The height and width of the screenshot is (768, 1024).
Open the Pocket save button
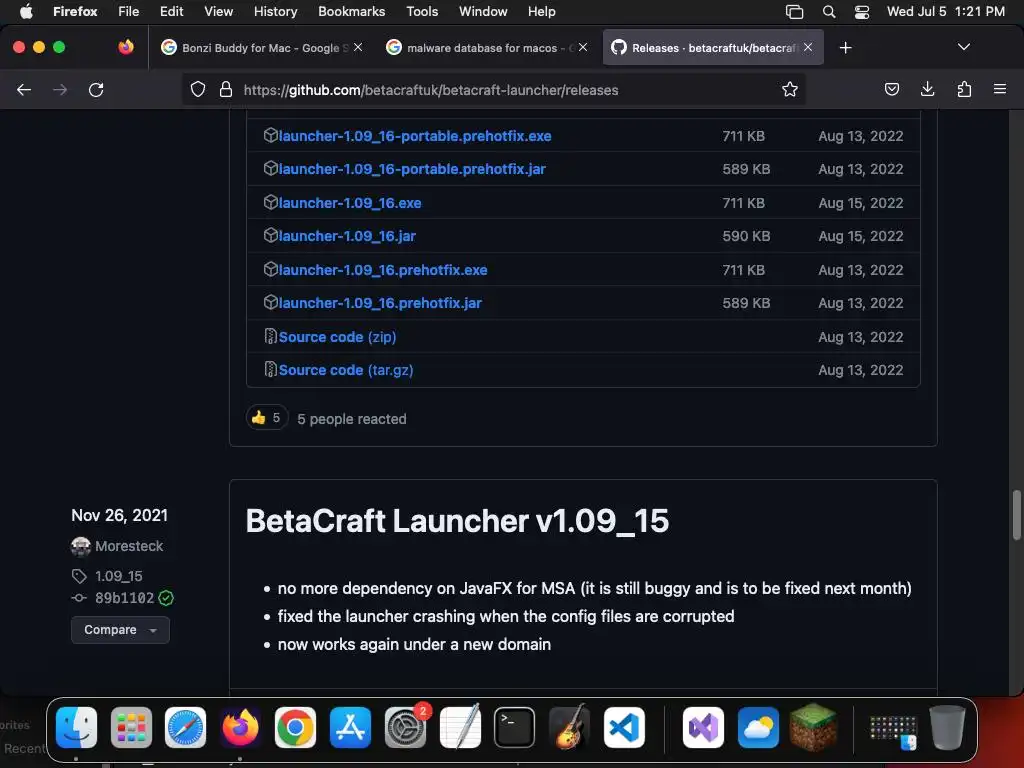(x=891, y=89)
